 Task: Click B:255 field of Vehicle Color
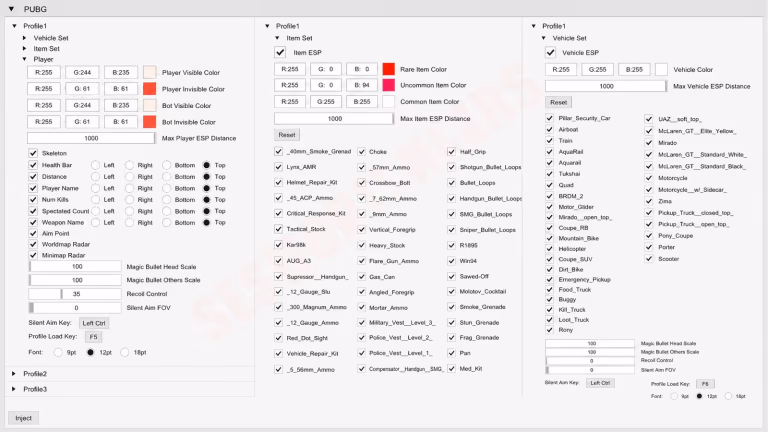pyautogui.click(x=634, y=70)
